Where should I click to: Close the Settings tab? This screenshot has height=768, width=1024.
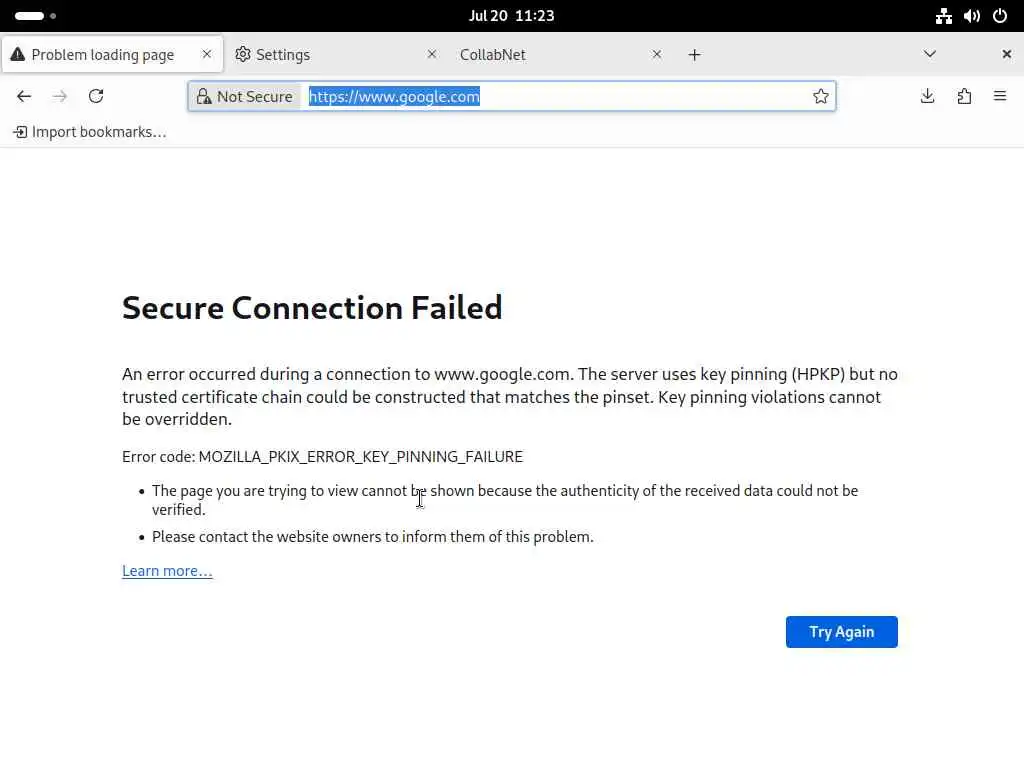tap(432, 55)
